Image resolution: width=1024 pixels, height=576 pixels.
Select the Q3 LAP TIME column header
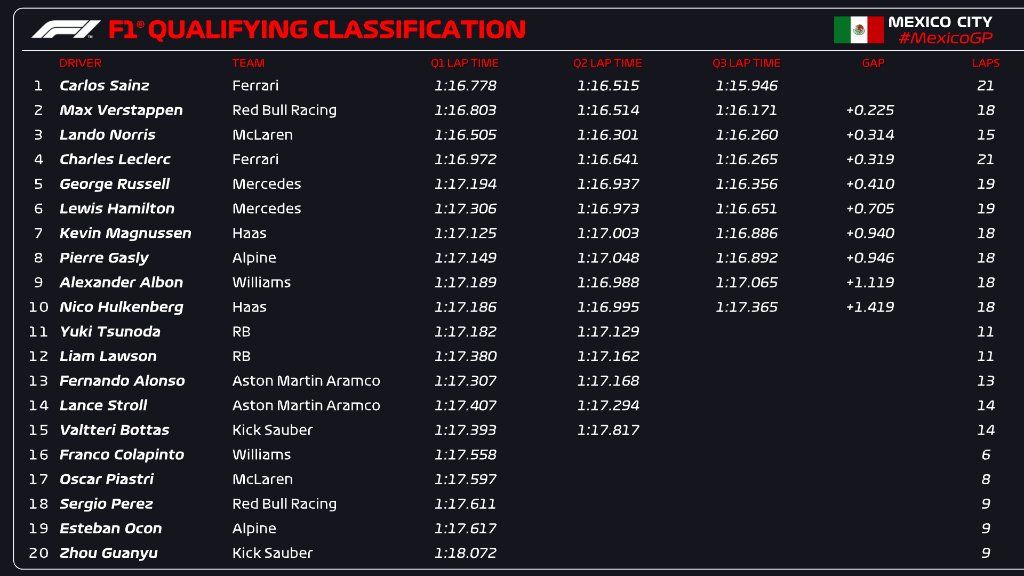746,63
